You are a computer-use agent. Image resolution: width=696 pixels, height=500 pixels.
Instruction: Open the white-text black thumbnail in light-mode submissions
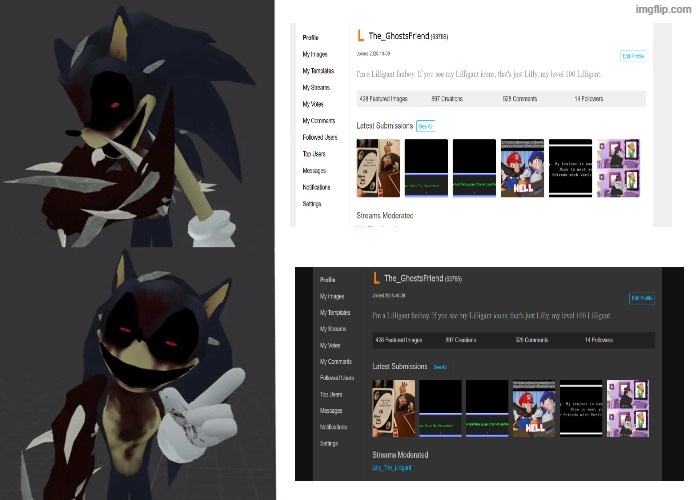(x=570, y=168)
